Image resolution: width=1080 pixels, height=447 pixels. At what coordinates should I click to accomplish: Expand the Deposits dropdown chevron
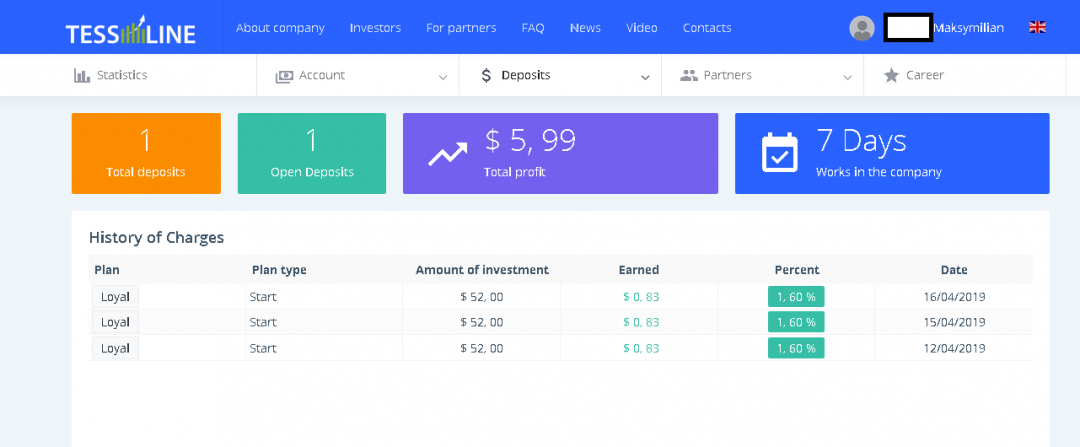[x=645, y=77]
